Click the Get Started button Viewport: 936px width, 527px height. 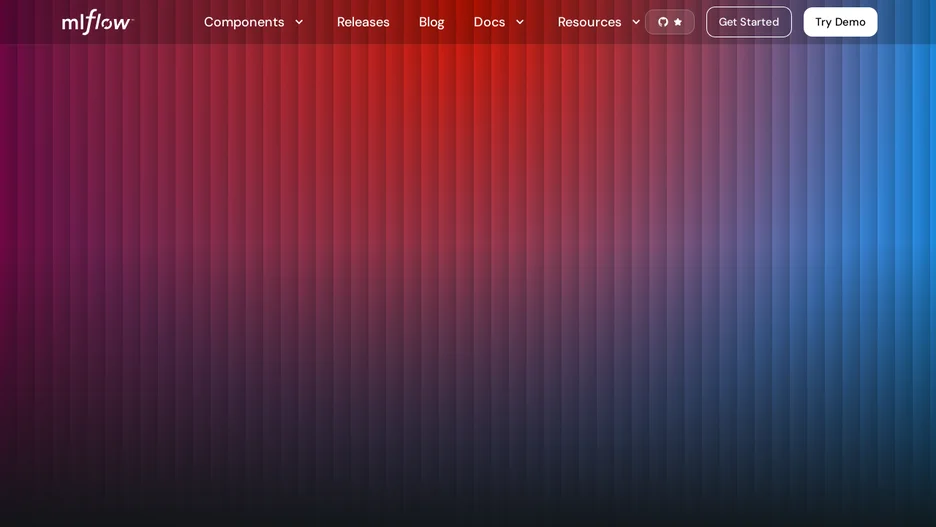tap(749, 22)
